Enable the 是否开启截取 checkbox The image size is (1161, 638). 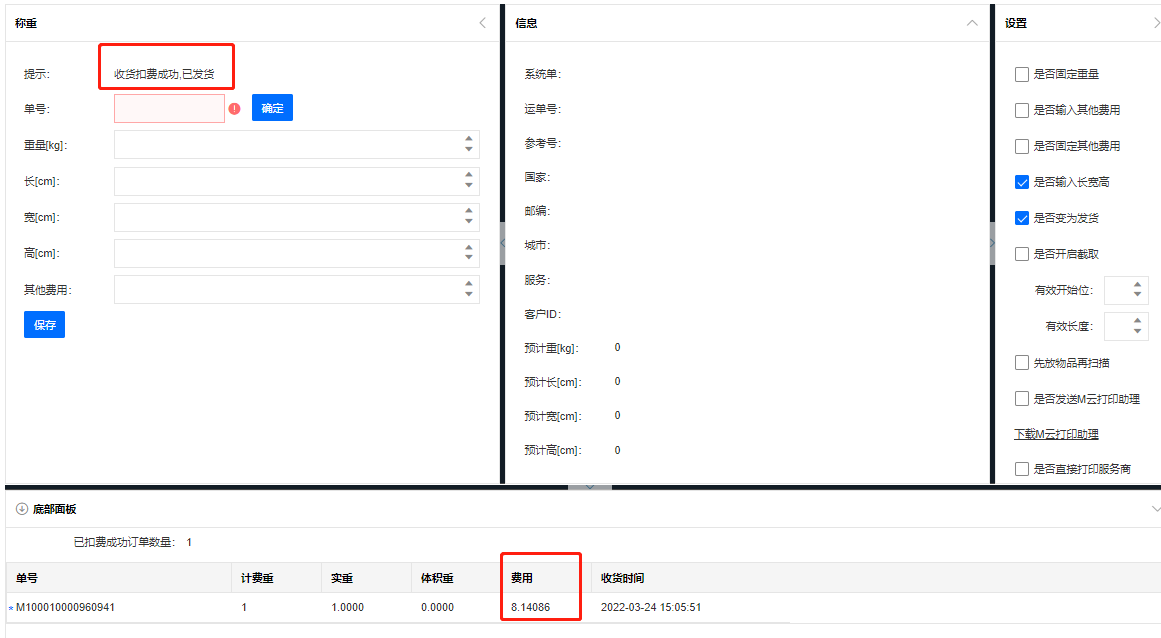point(1022,254)
